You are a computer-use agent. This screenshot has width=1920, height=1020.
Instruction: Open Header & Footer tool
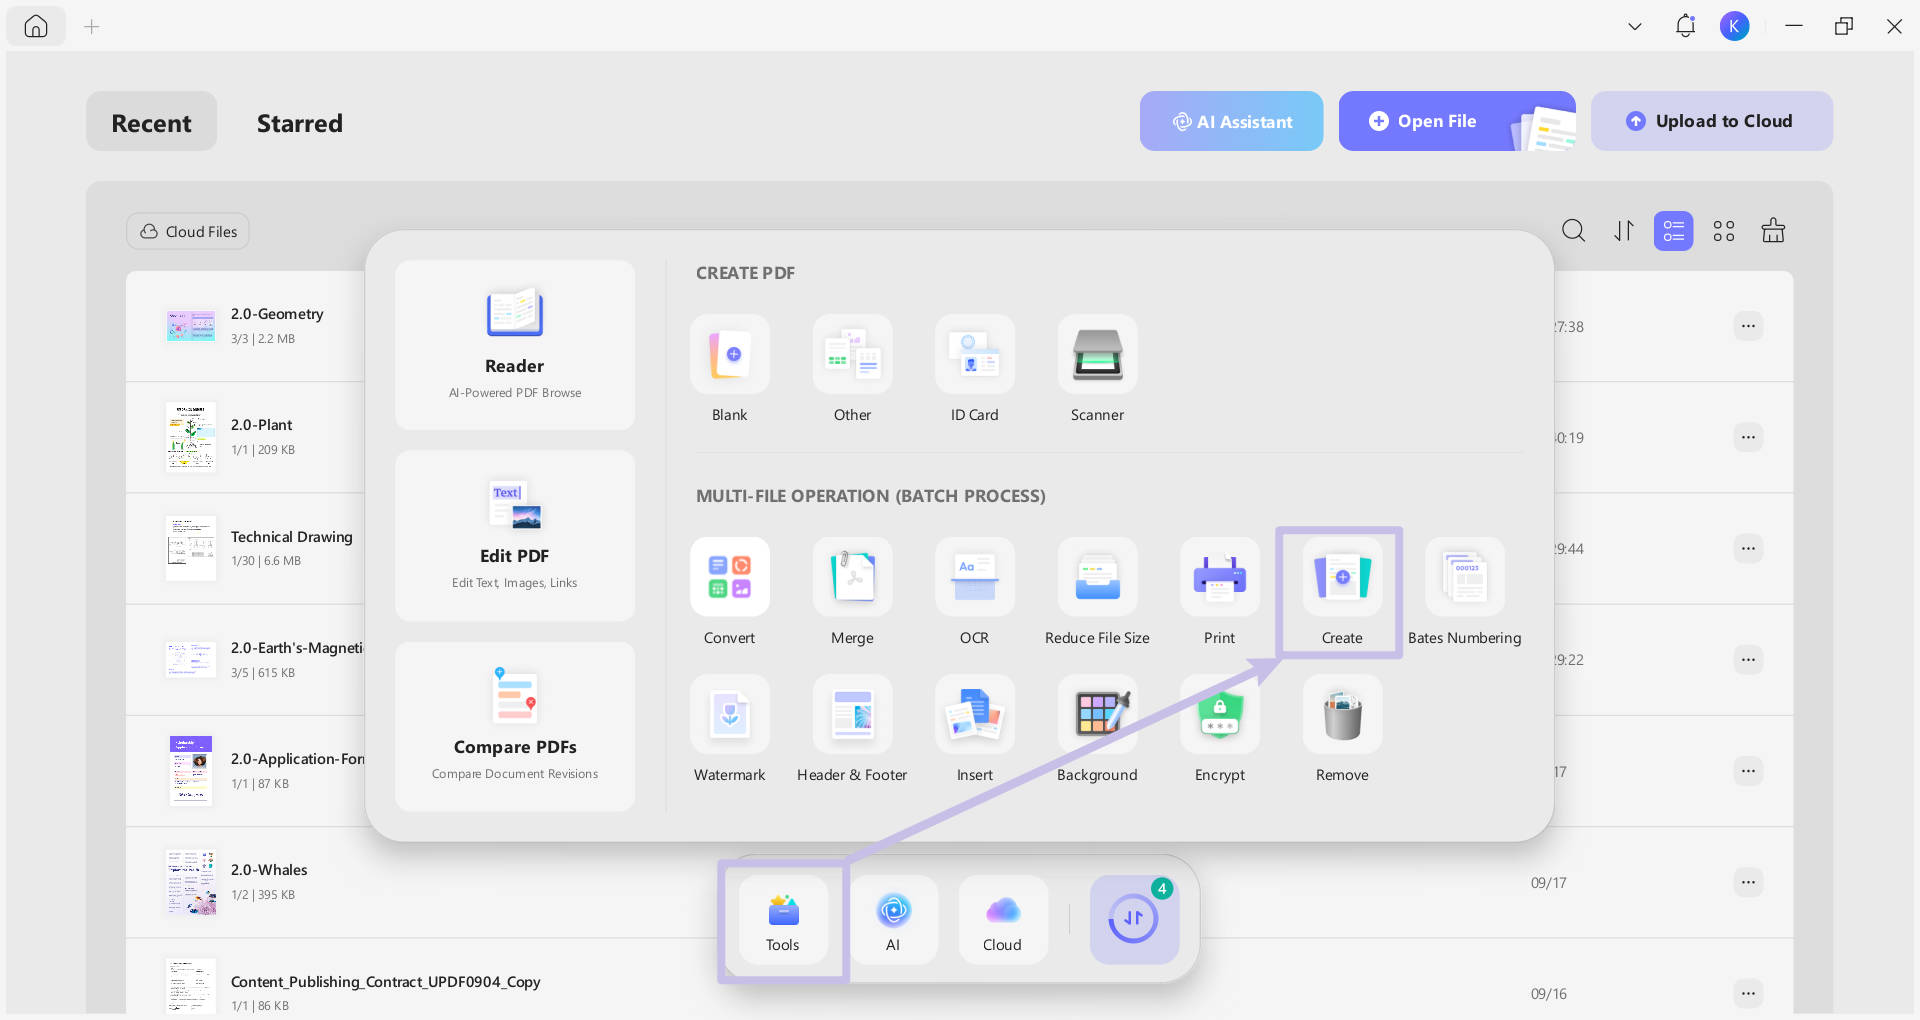852,714
